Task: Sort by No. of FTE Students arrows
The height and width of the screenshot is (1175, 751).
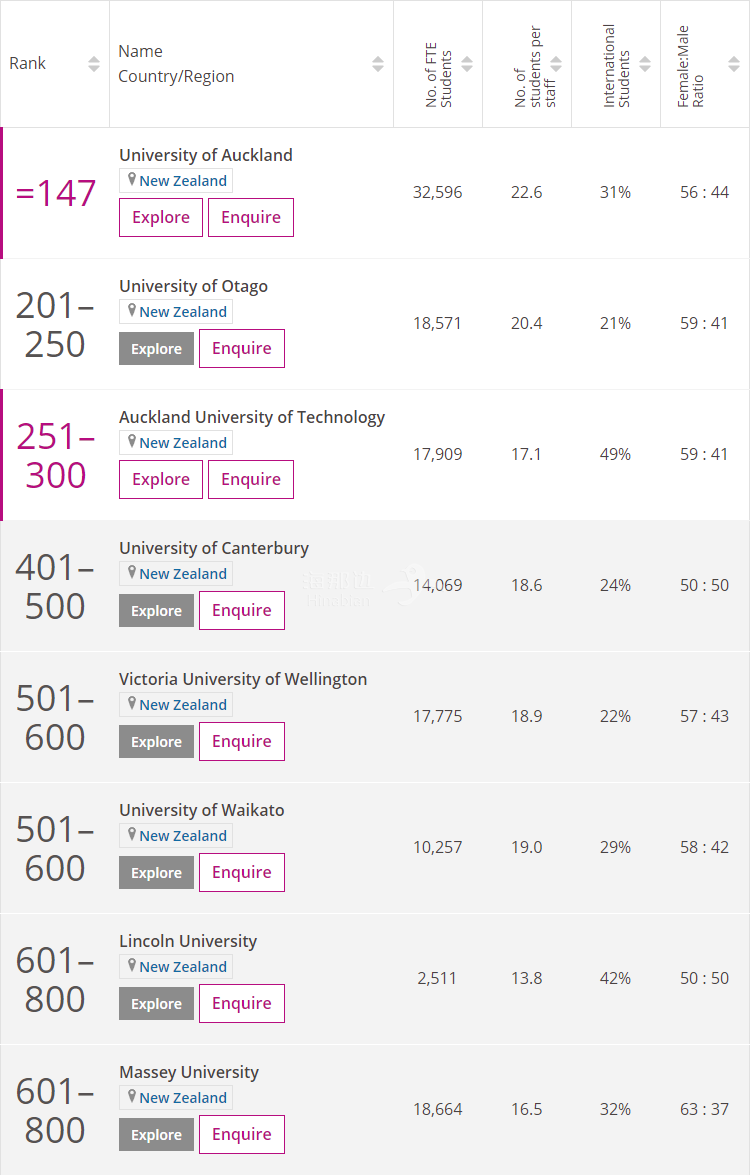Action: 467,64
